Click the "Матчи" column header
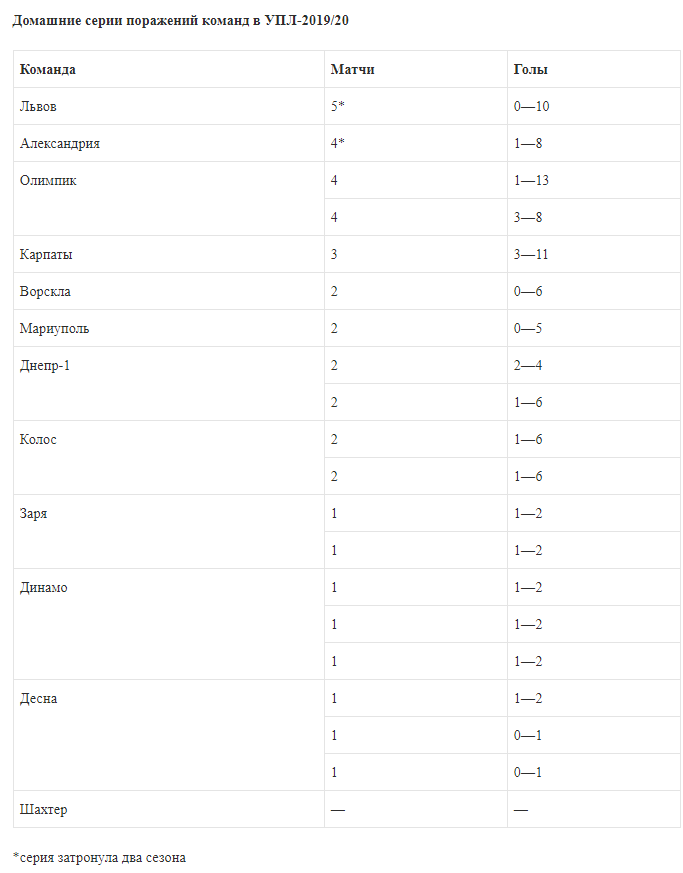Viewport: 683px width, 873px height. (352, 69)
